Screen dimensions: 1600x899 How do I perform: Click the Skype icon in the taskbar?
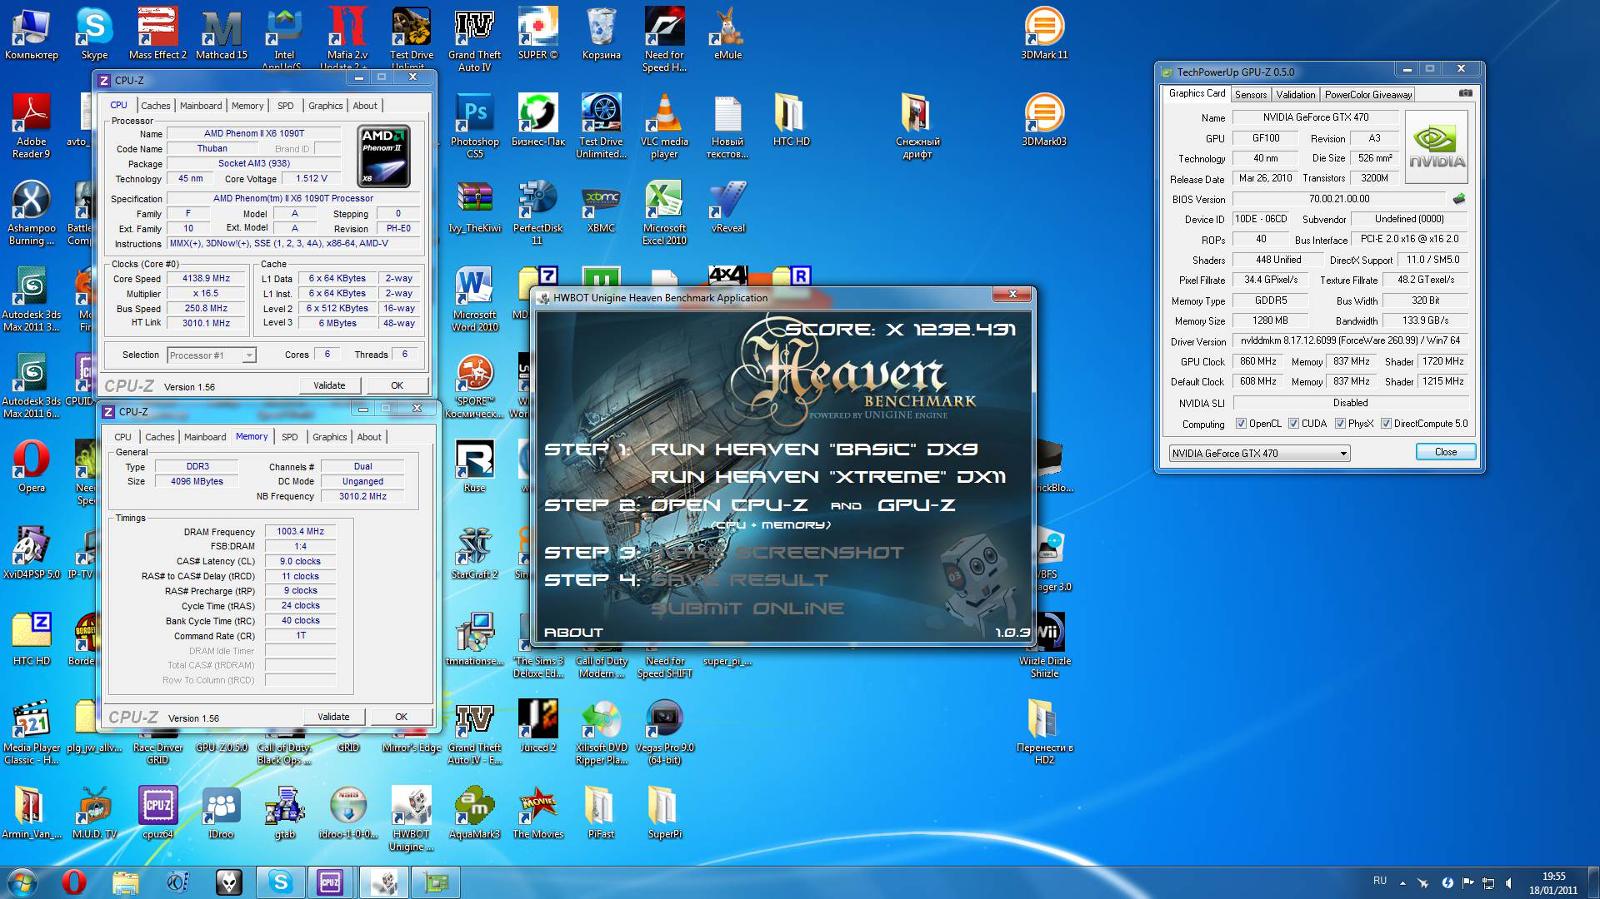point(281,882)
